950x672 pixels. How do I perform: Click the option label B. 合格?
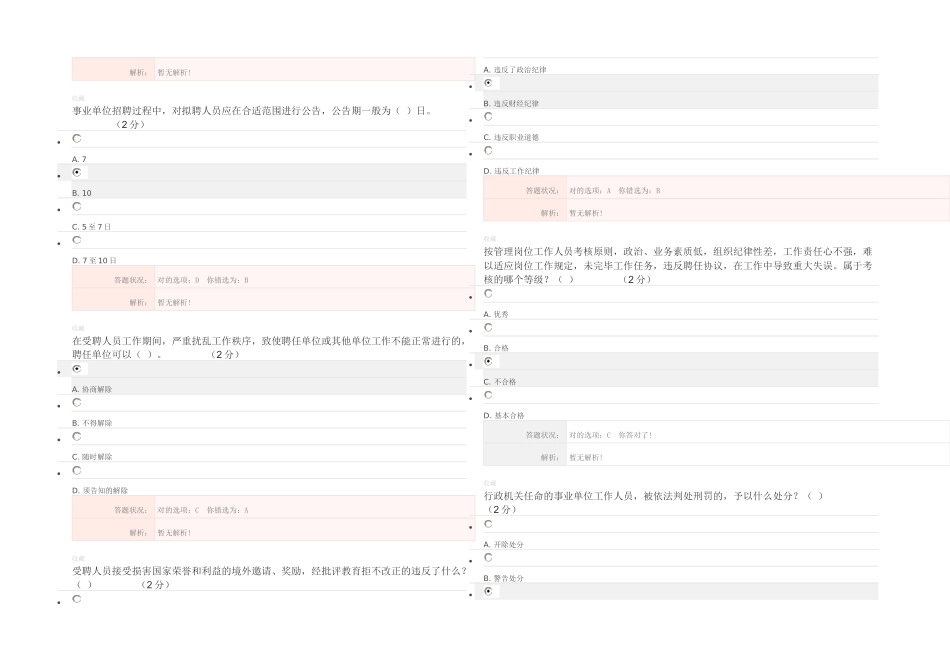click(496, 348)
